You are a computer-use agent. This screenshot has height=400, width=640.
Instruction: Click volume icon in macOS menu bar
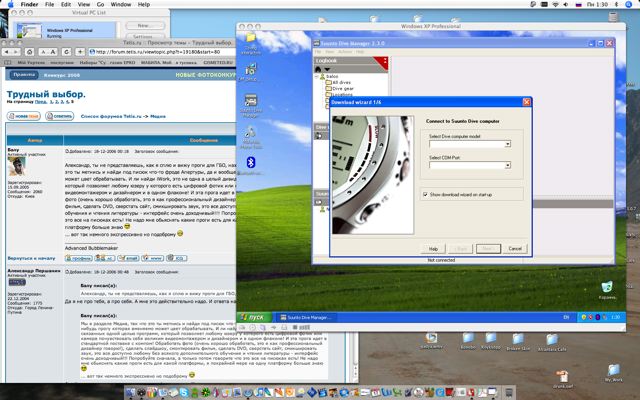(x=566, y=4)
